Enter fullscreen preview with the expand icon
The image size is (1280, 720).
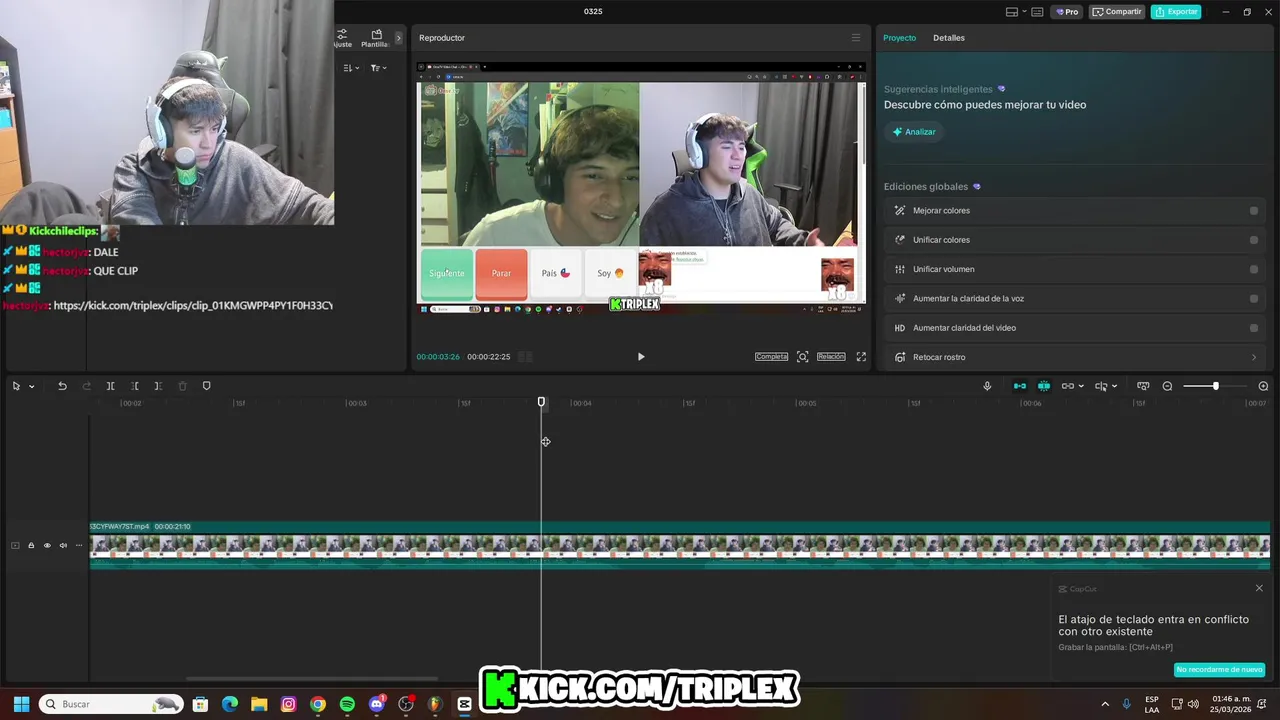click(x=861, y=357)
